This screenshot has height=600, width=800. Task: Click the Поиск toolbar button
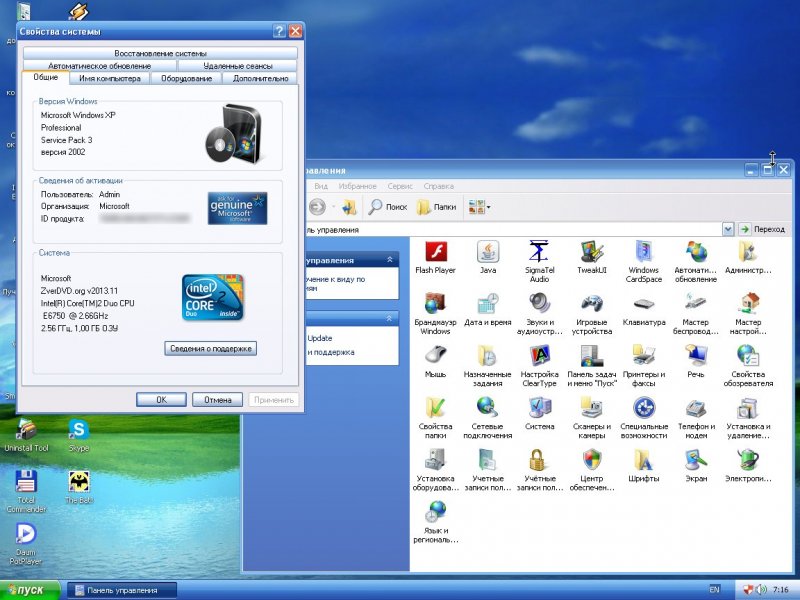point(388,207)
